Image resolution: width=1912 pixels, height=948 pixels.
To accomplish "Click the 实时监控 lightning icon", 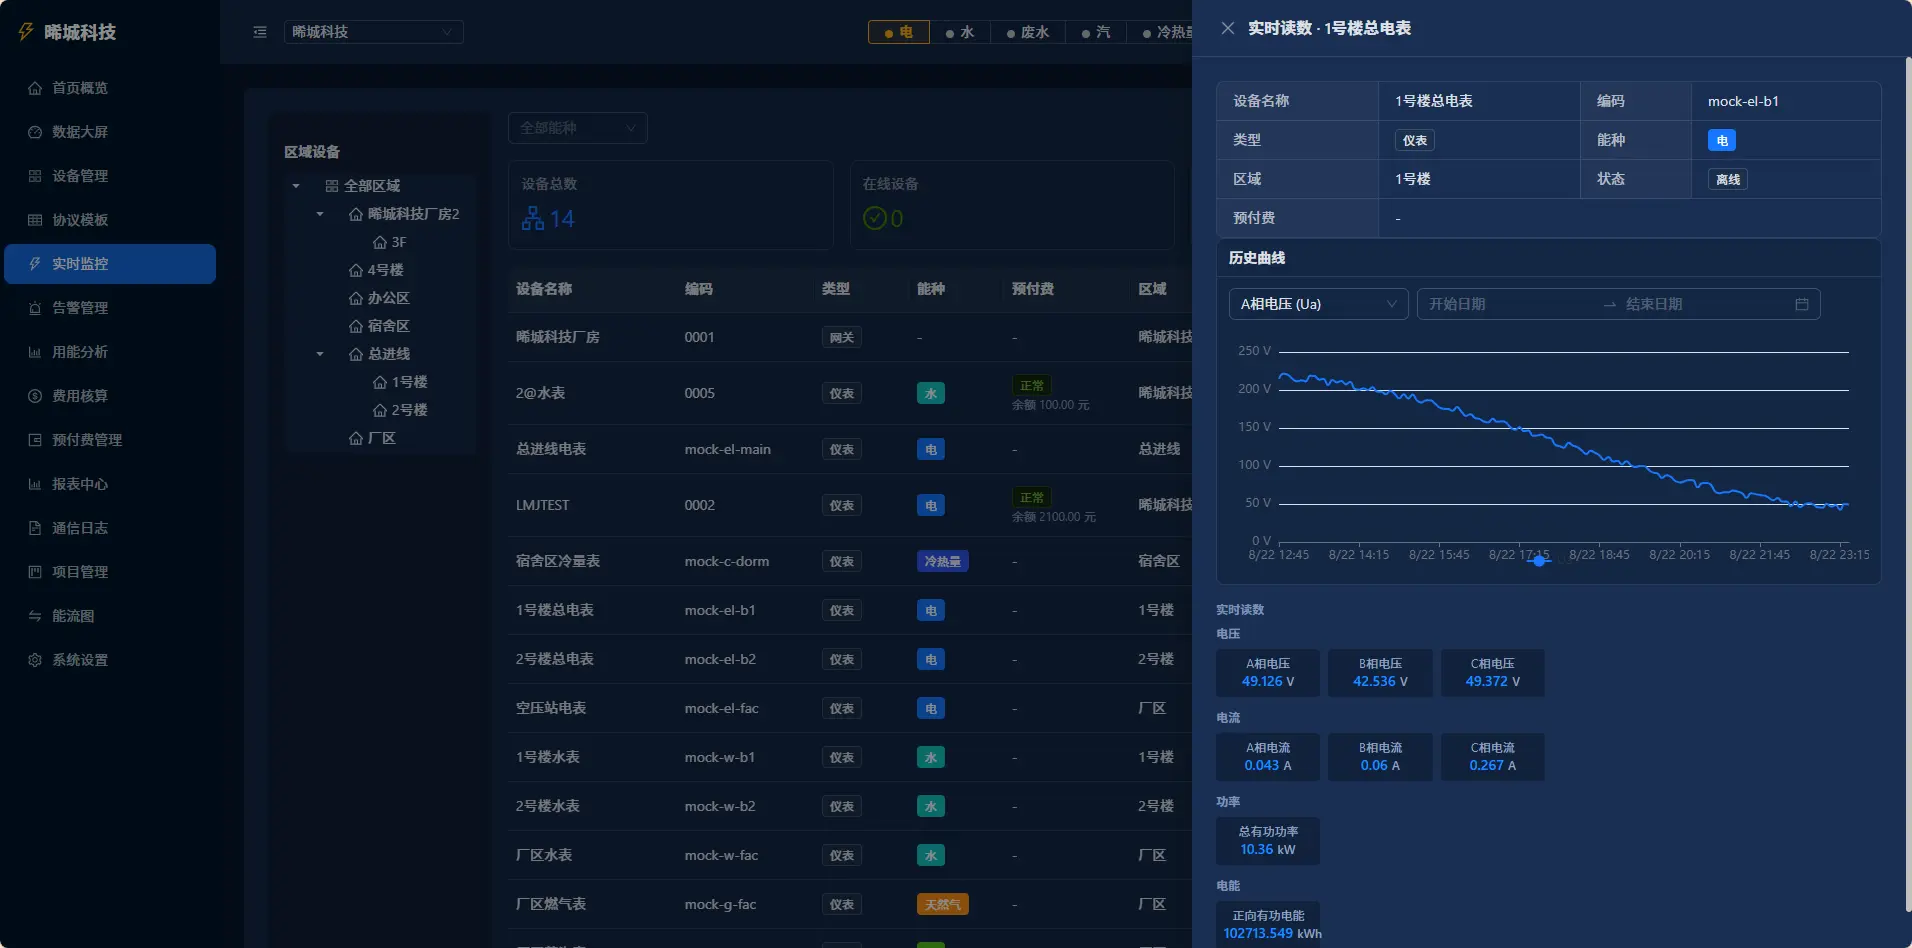I will pyautogui.click(x=35, y=264).
